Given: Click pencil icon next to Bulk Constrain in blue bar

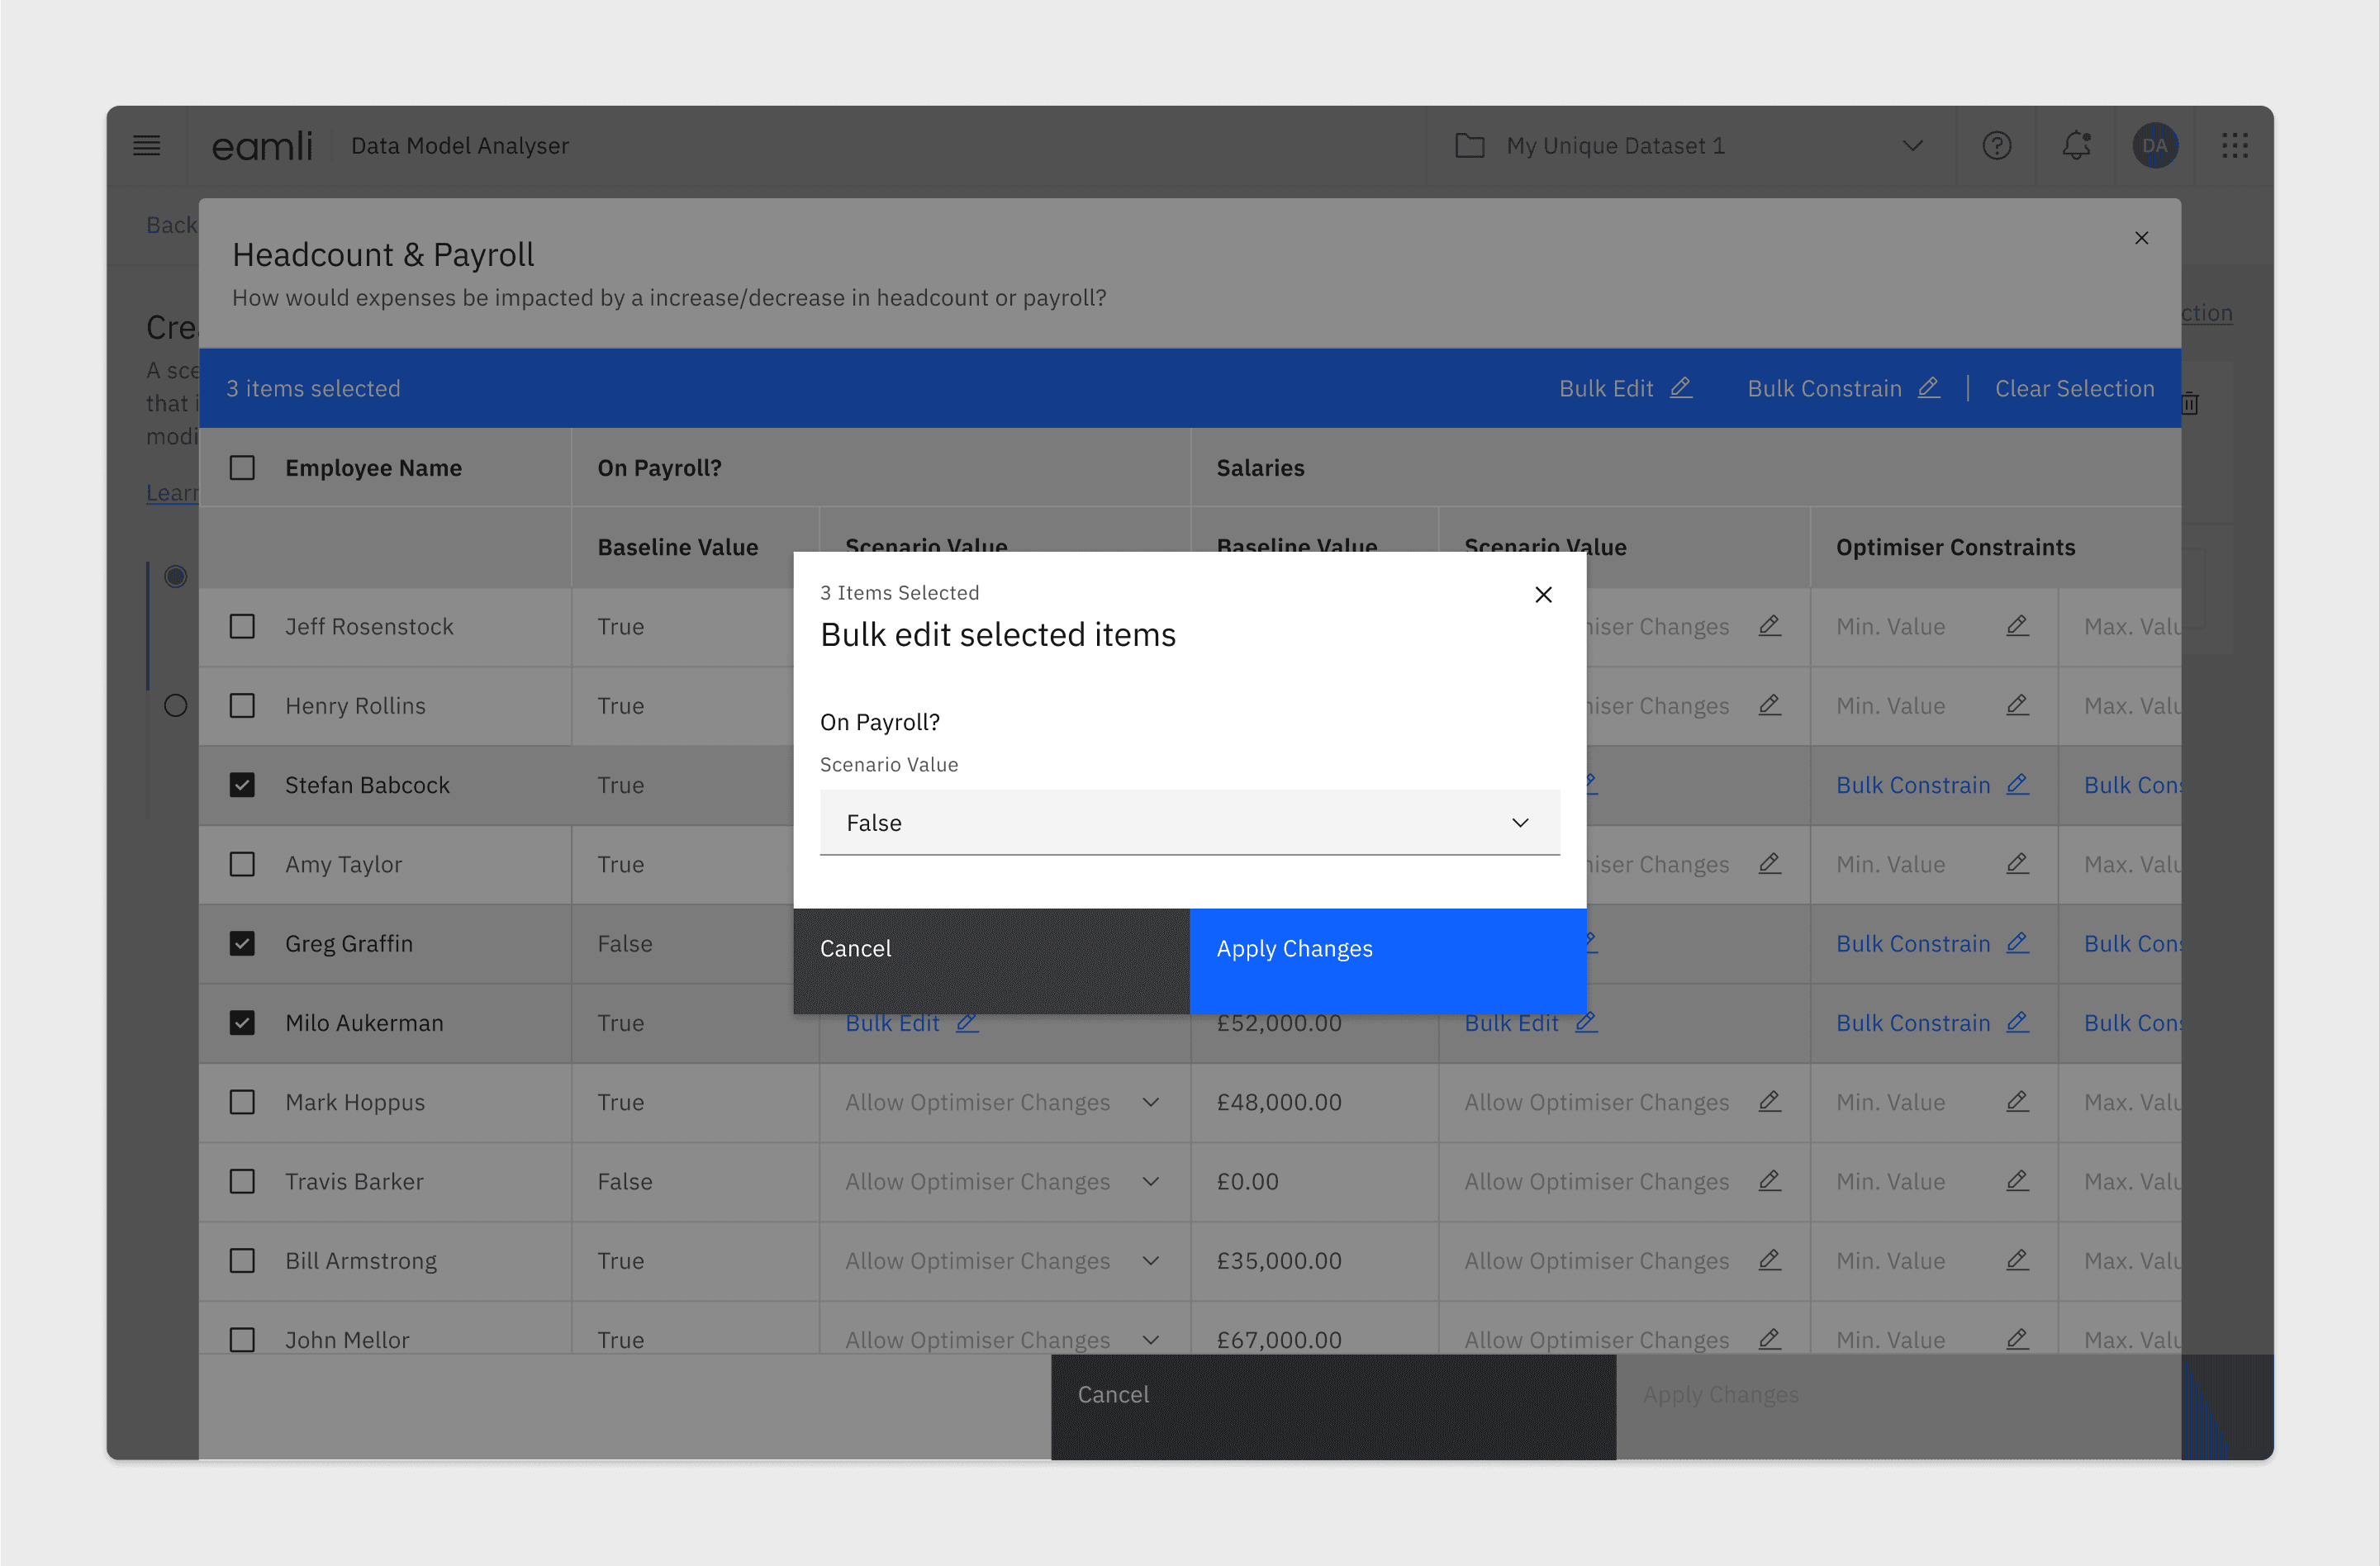Looking at the screenshot, I should tap(1929, 388).
